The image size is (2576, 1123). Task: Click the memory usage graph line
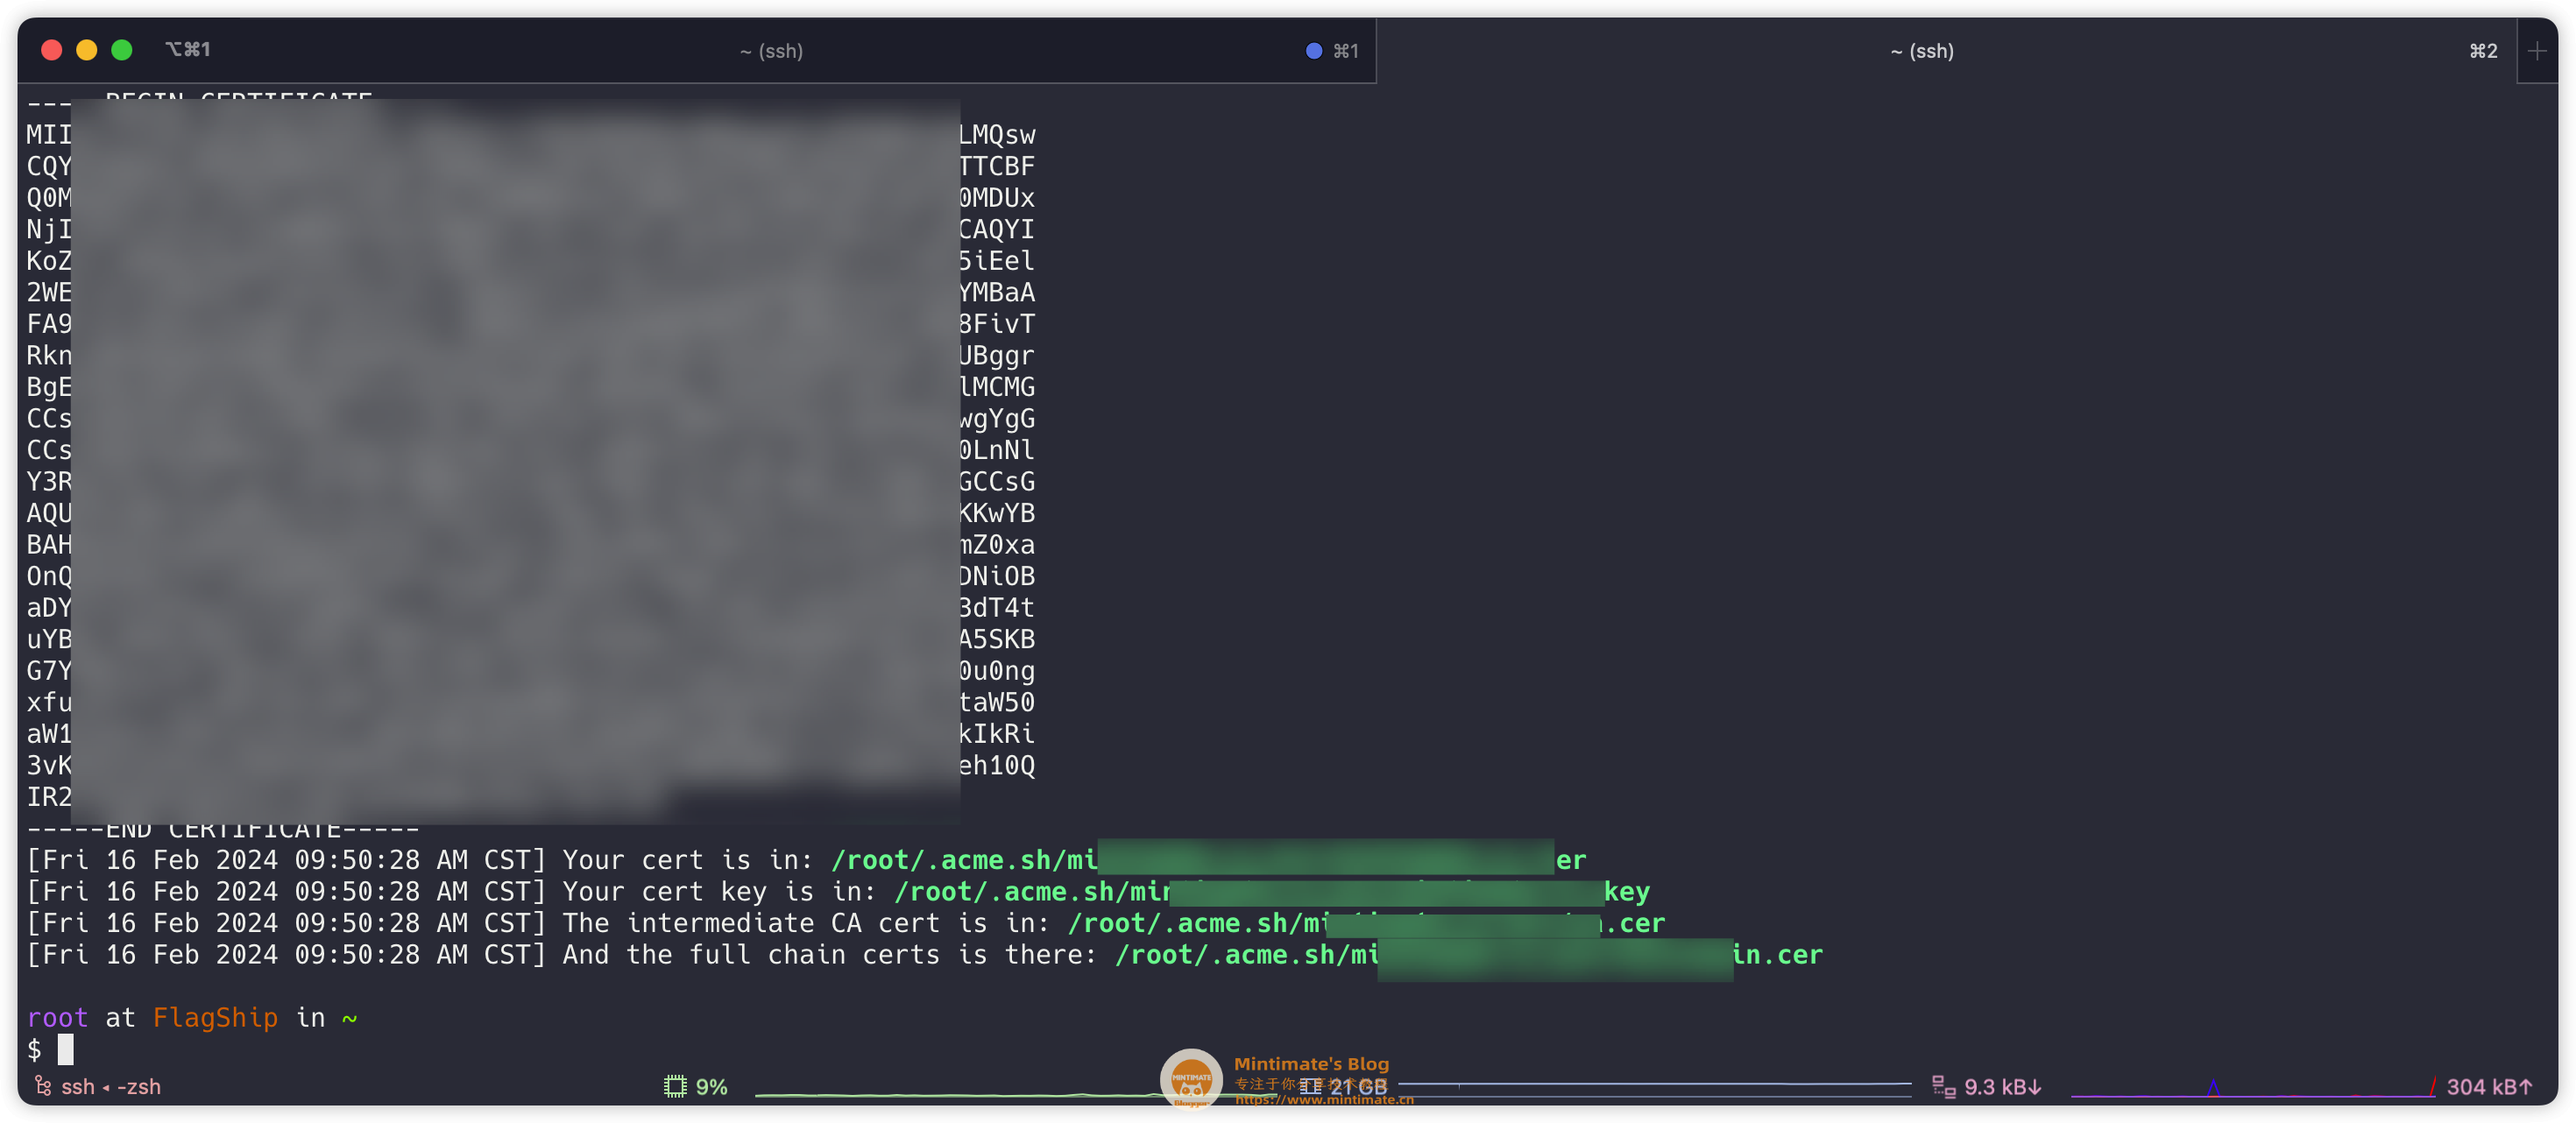point(1655,1085)
